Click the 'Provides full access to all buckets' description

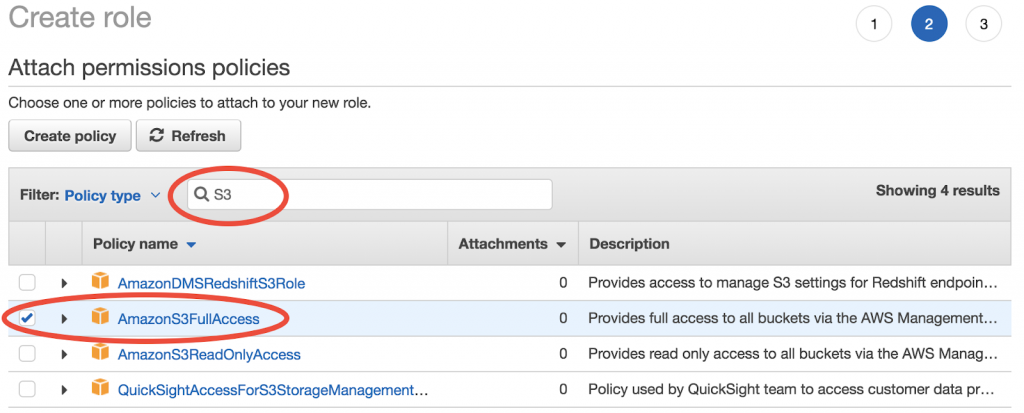pyautogui.click(x=793, y=318)
